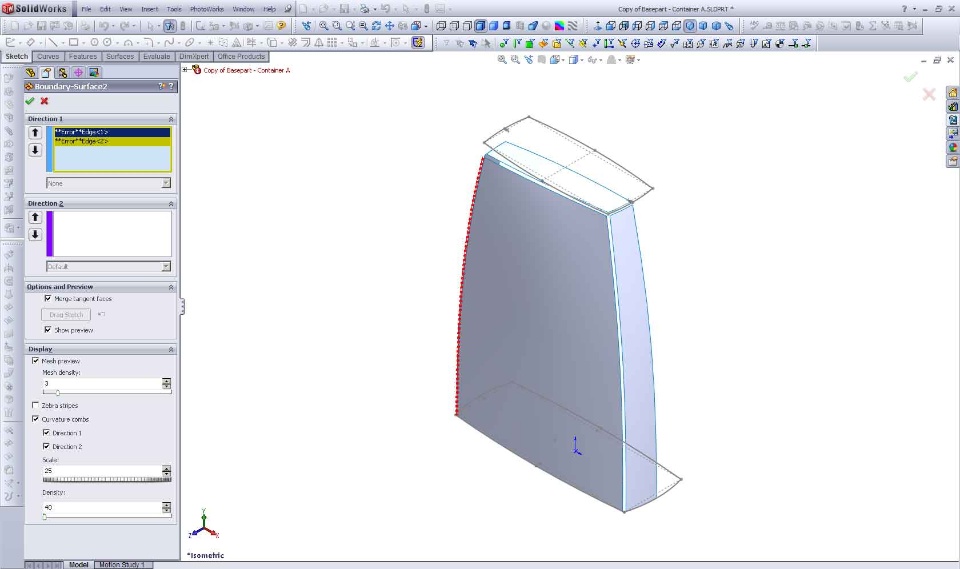Viewport: 960px width, 569px height.
Task: Open the DimXpert tab
Action: (x=194, y=56)
